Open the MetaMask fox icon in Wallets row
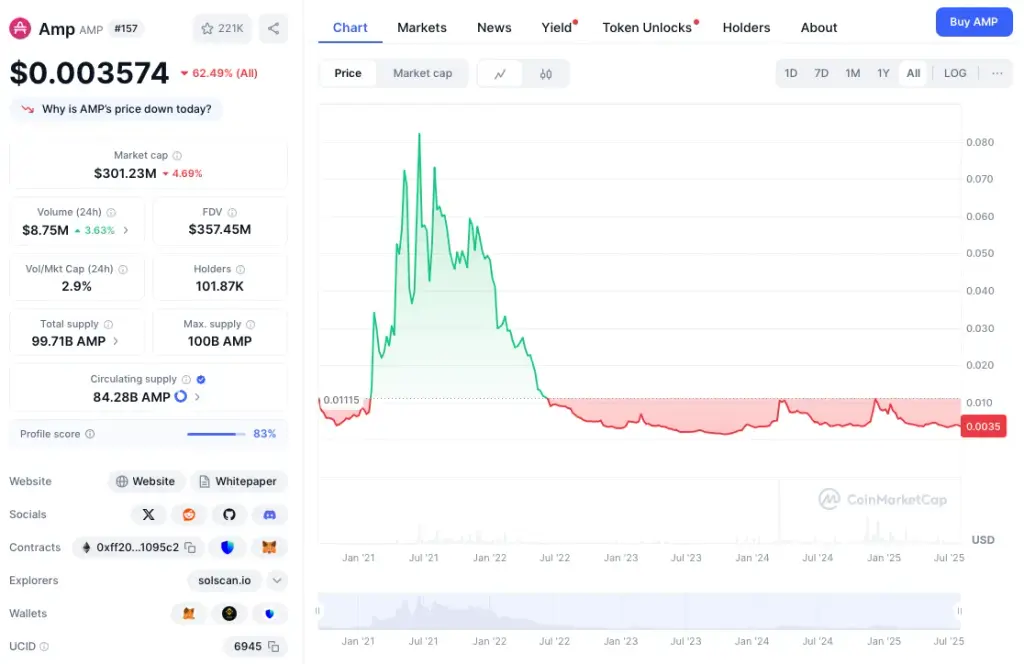 click(x=189, y=613)
